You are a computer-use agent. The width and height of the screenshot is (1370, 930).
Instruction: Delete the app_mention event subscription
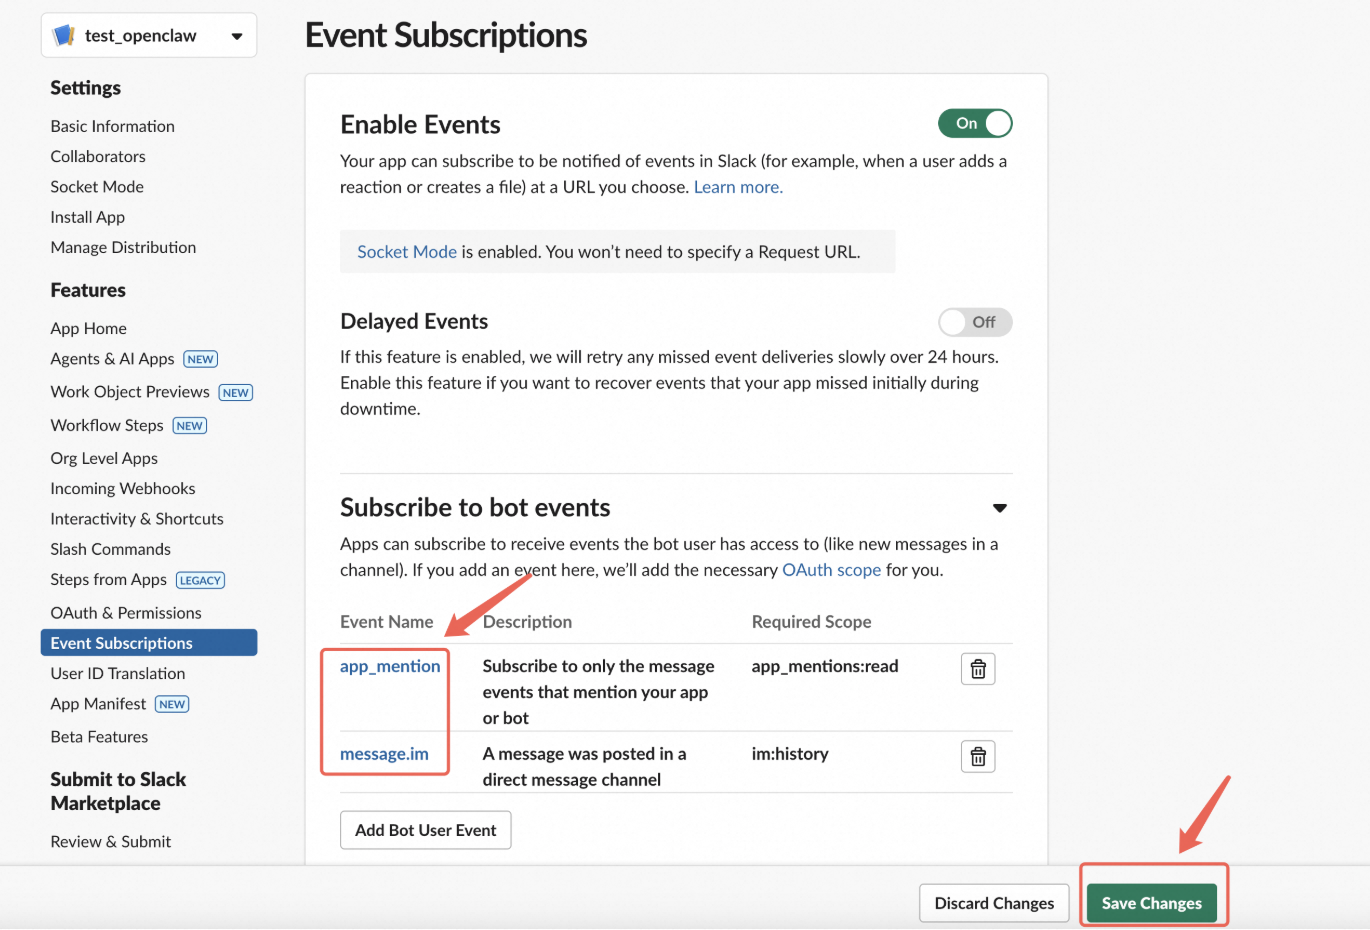978,669
